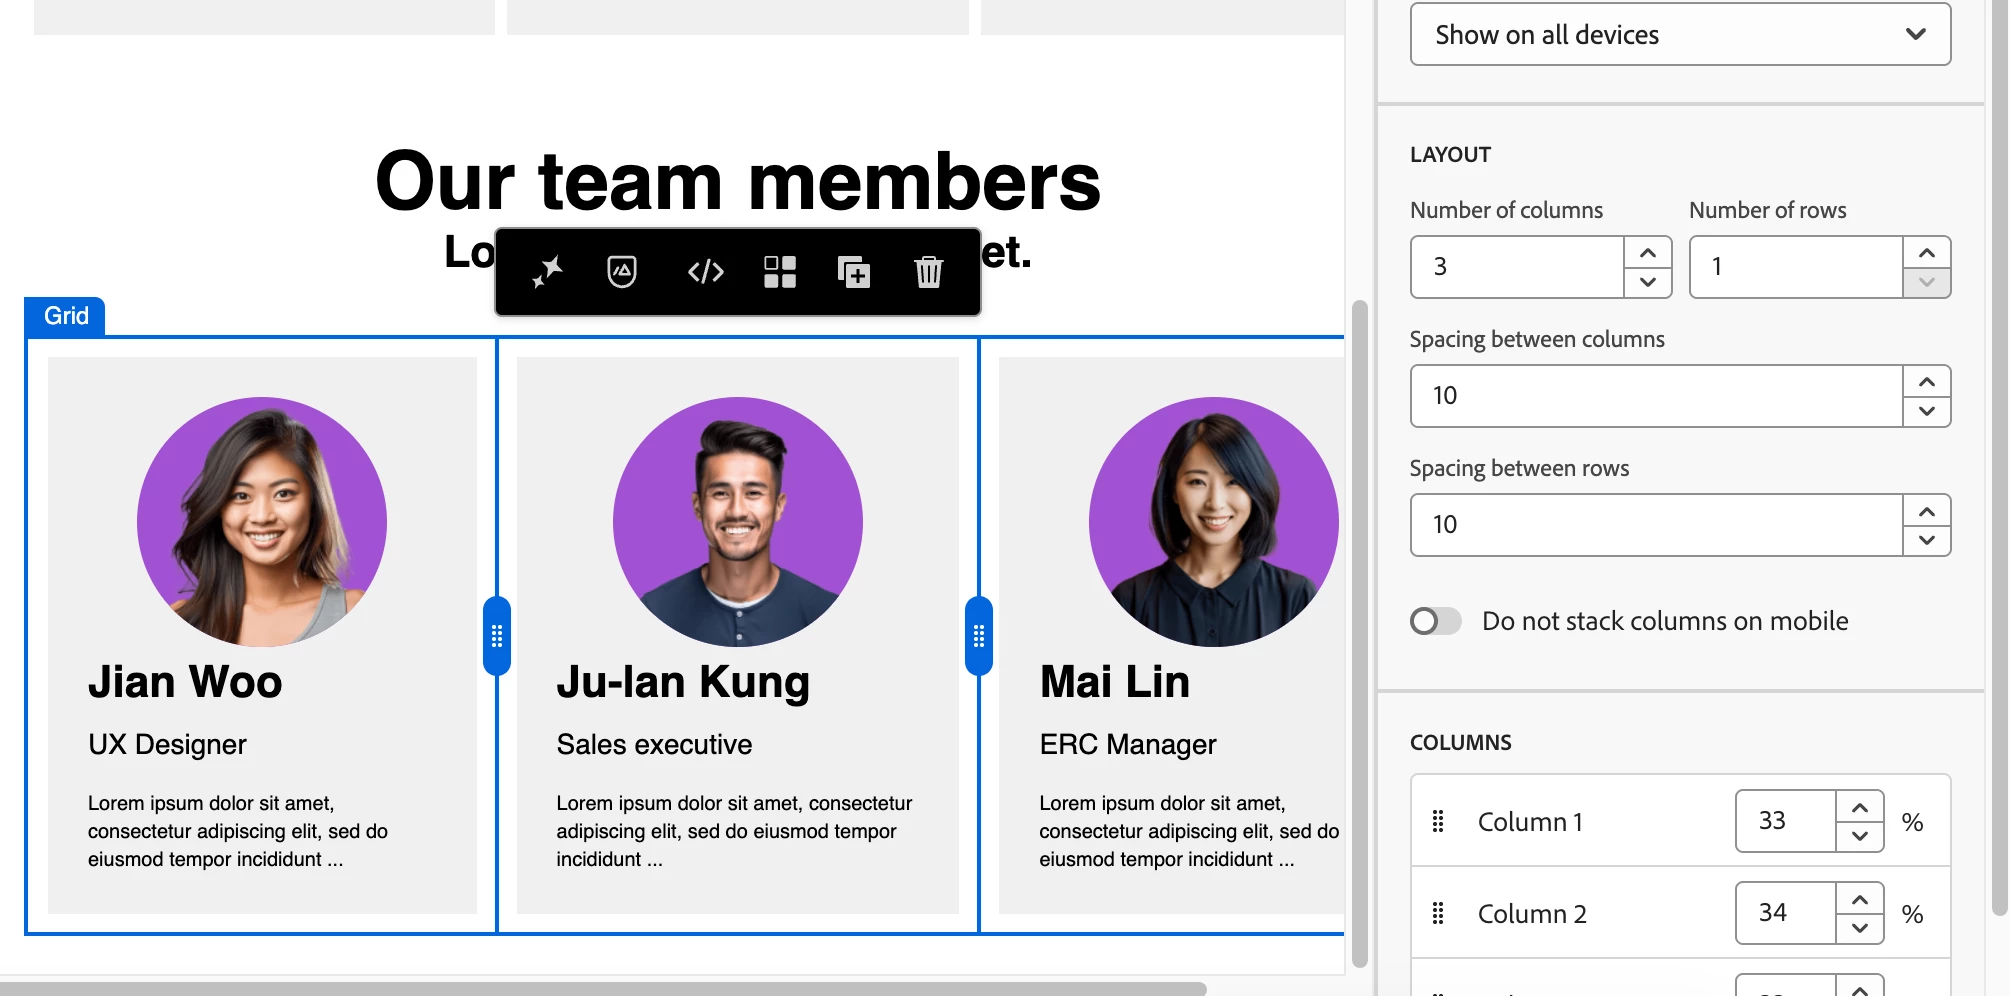Increase the number of rows
The height and width of the screenshot is (996, 2010).
(x=1927, y=252)
